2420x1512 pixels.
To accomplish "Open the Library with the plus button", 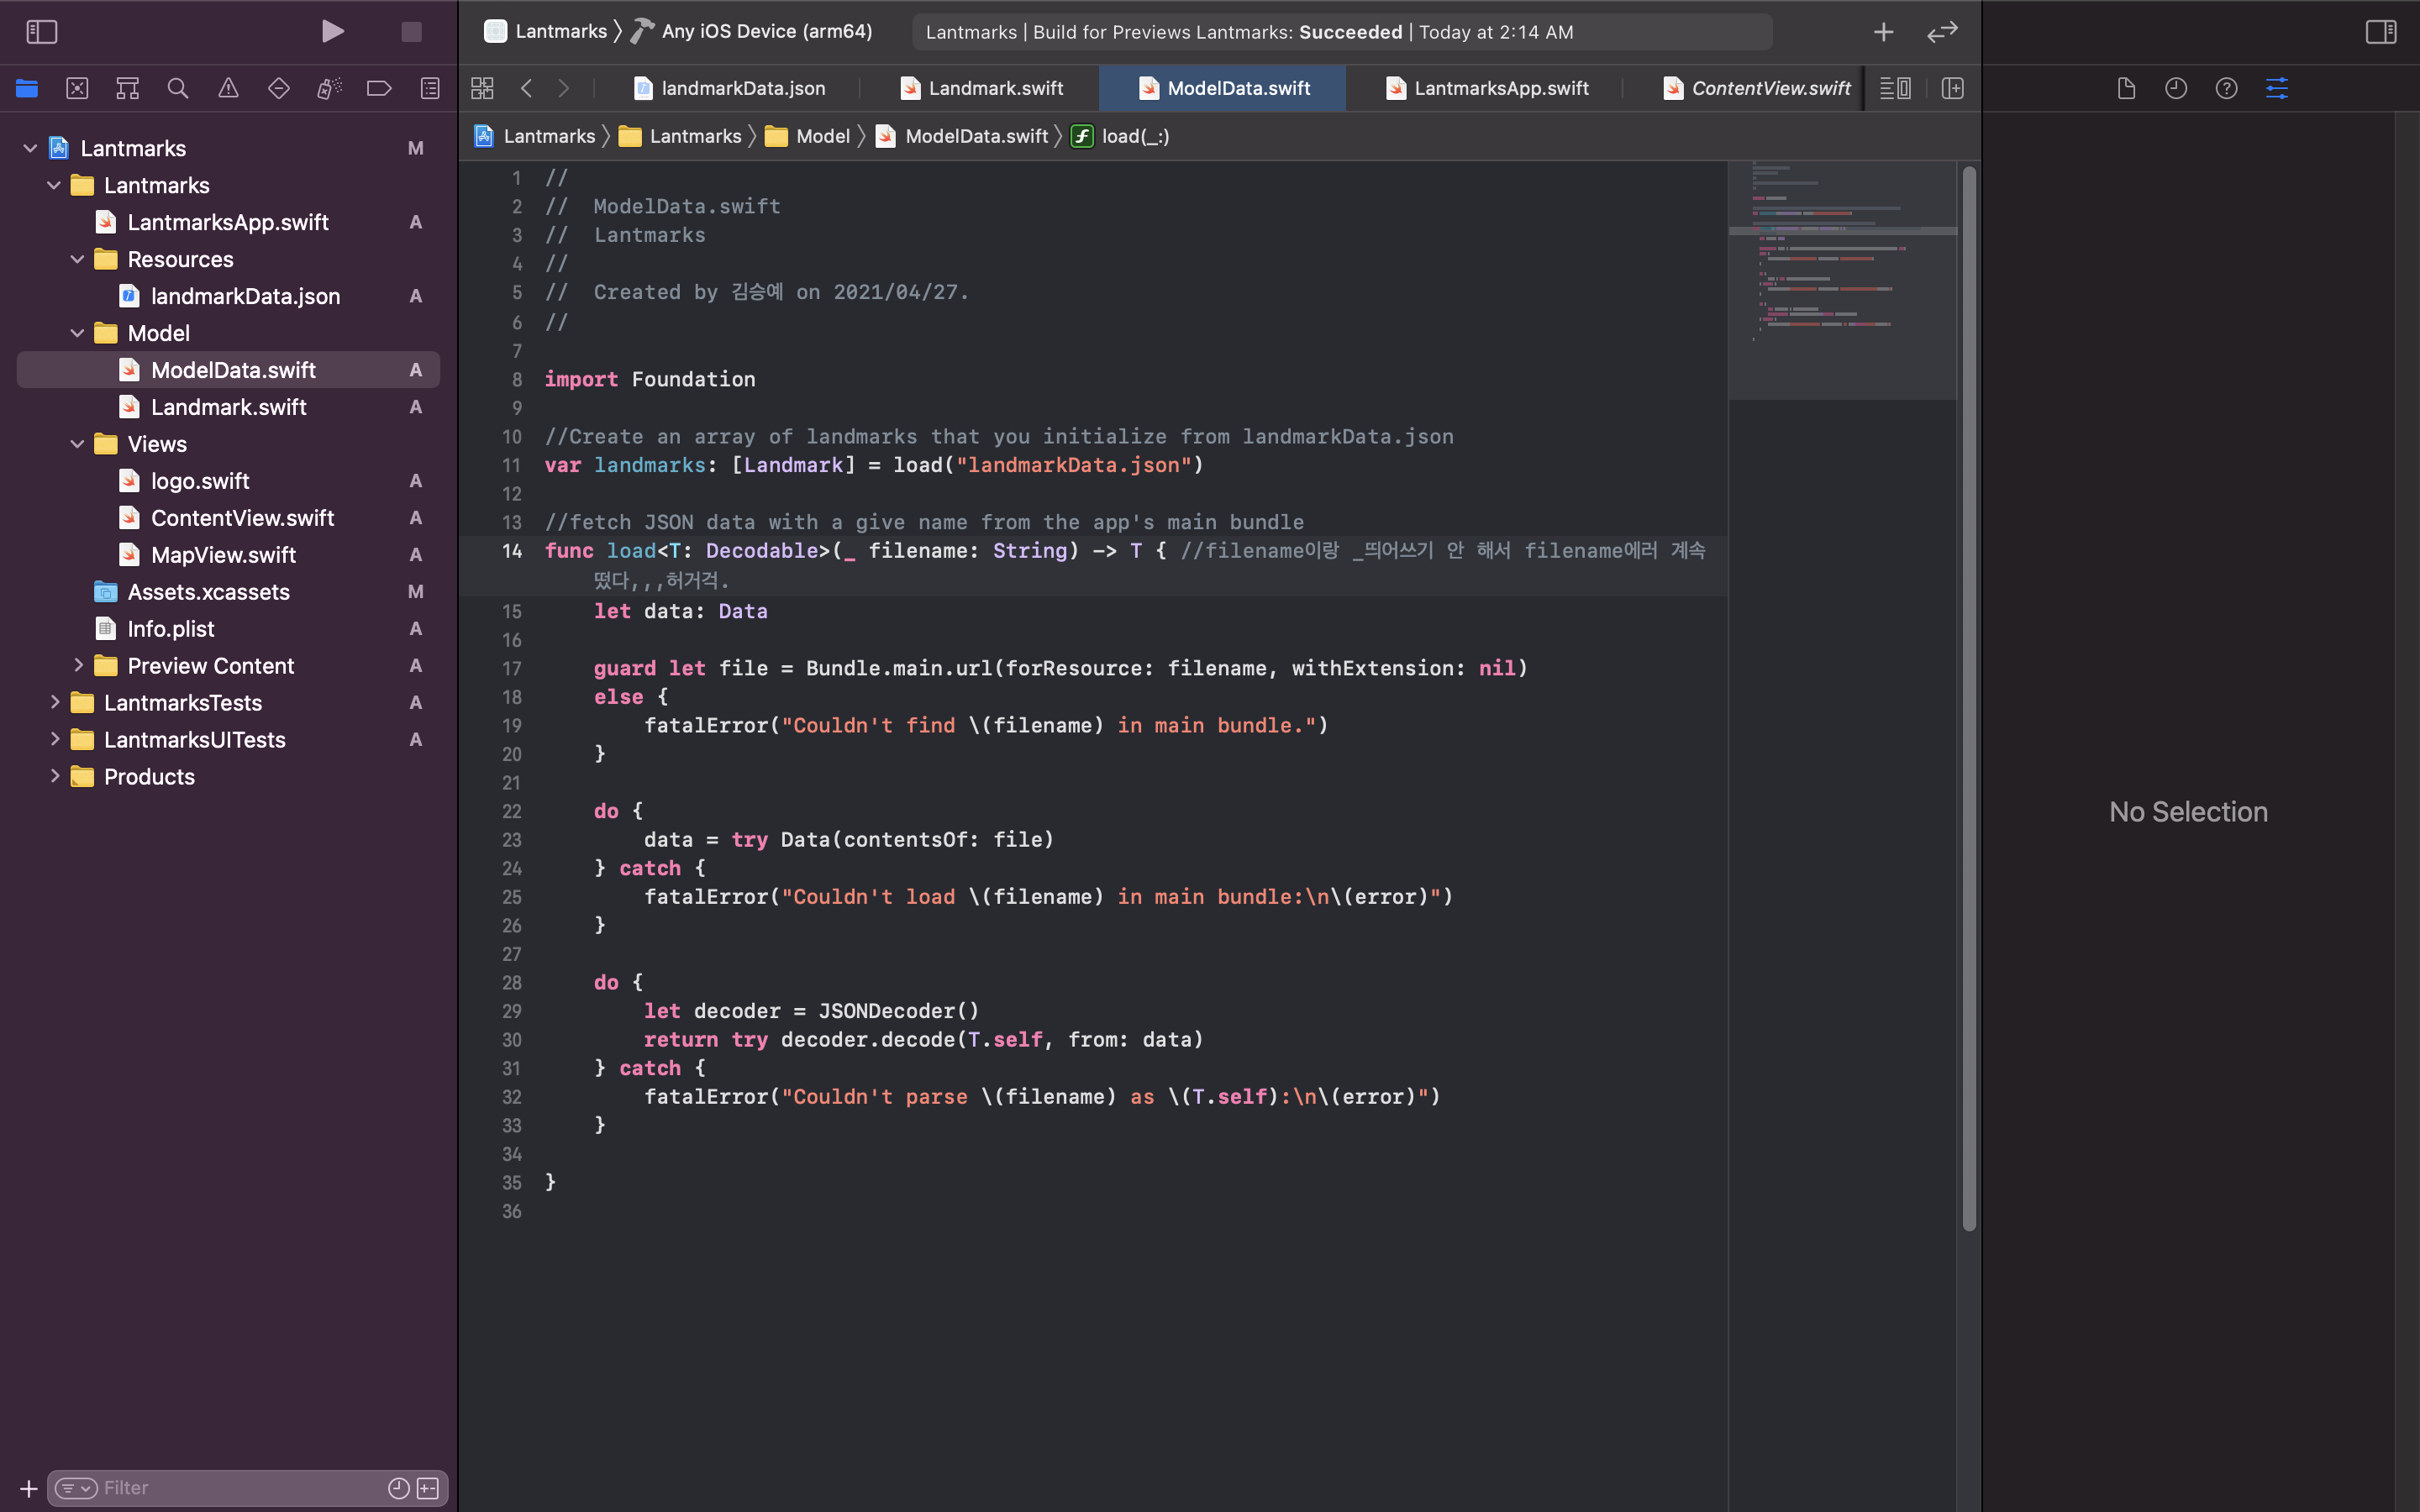I will 1883,32.
